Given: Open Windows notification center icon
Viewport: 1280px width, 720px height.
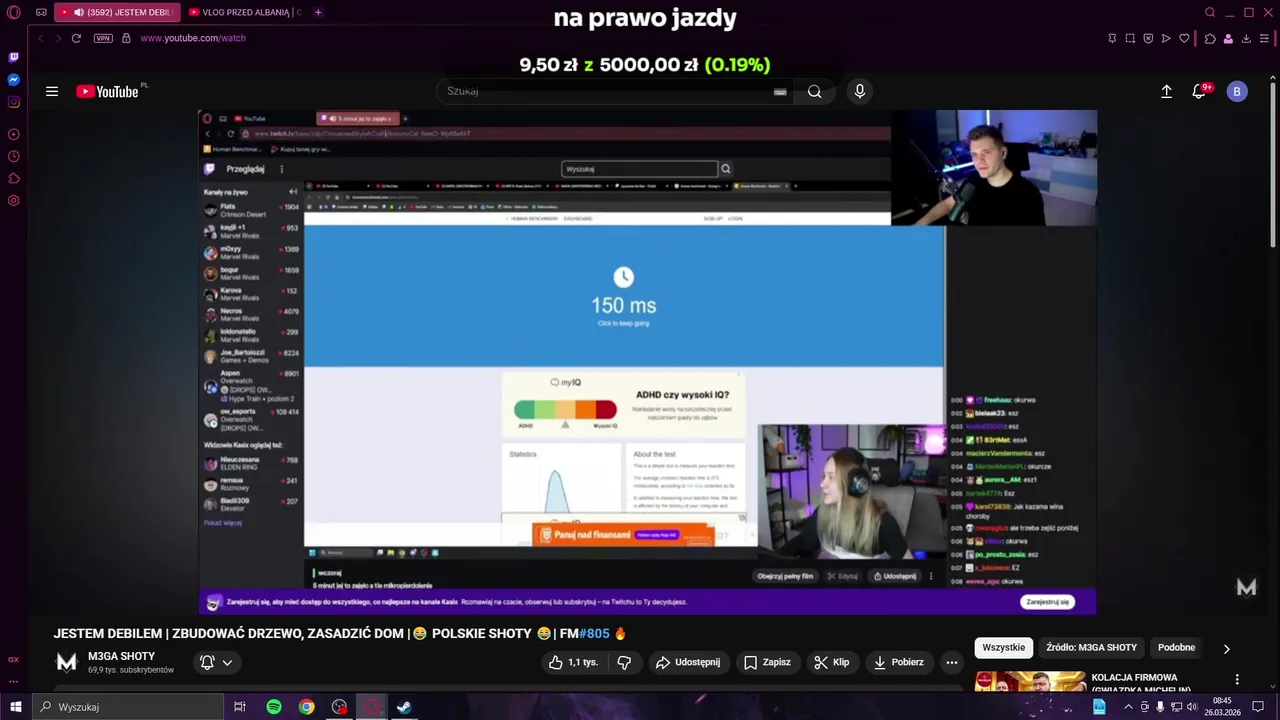Looking at the screenshot, I should tap(1258, 707).
